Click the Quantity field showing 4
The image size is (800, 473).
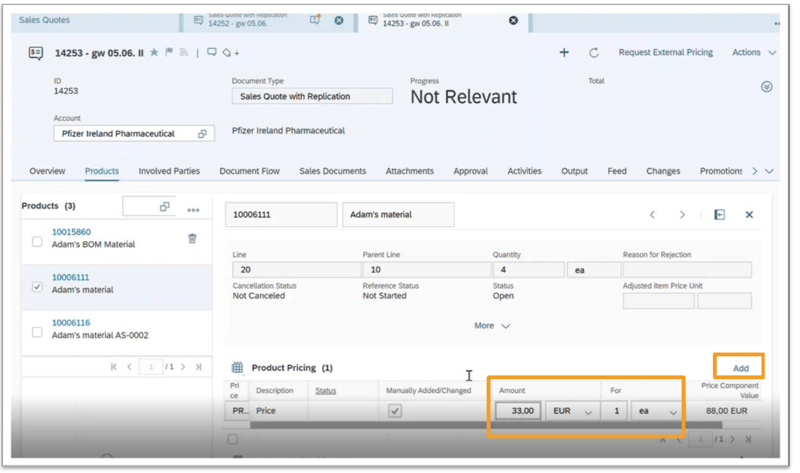pos(529,269)
